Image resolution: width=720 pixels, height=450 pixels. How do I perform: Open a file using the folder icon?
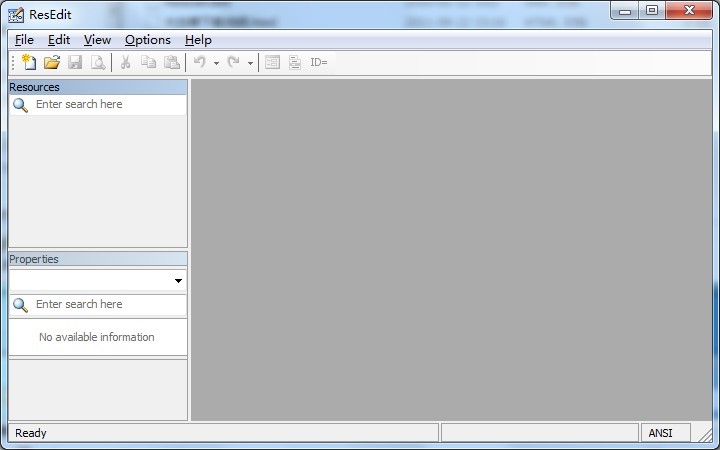[52, 62]
